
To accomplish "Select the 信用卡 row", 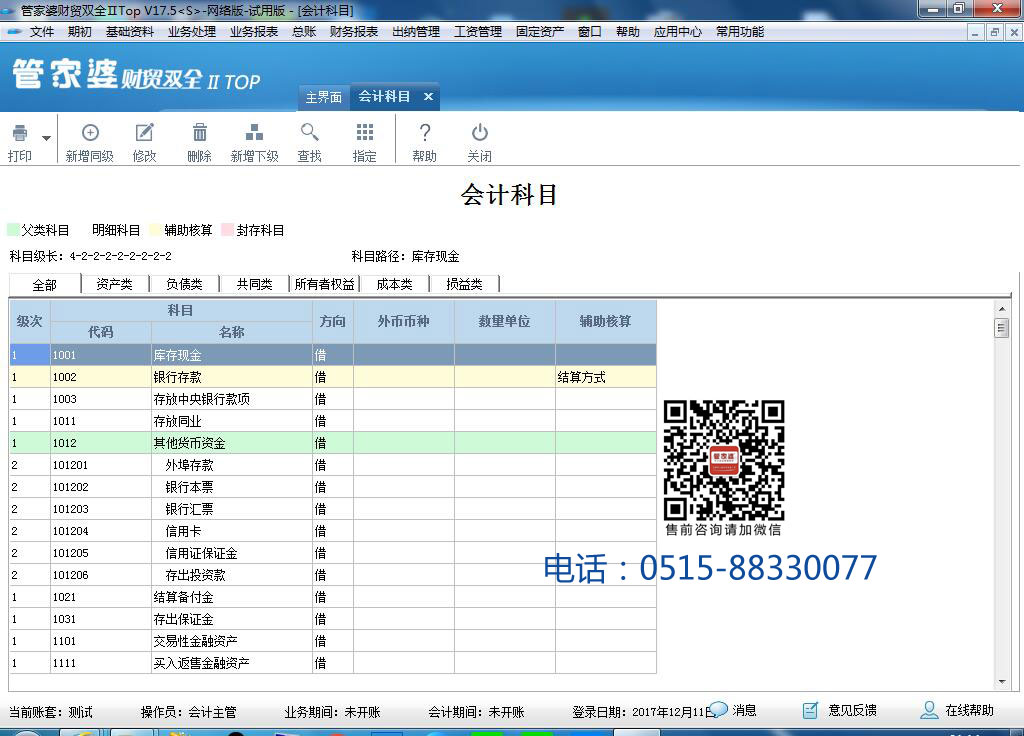I will pyautogui.click(x=333, y=531).
